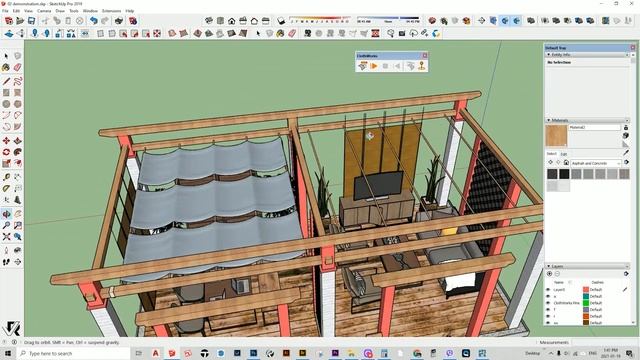Click the Windows search box
This screenshot has height=360, width=640.
coord(73,353)
